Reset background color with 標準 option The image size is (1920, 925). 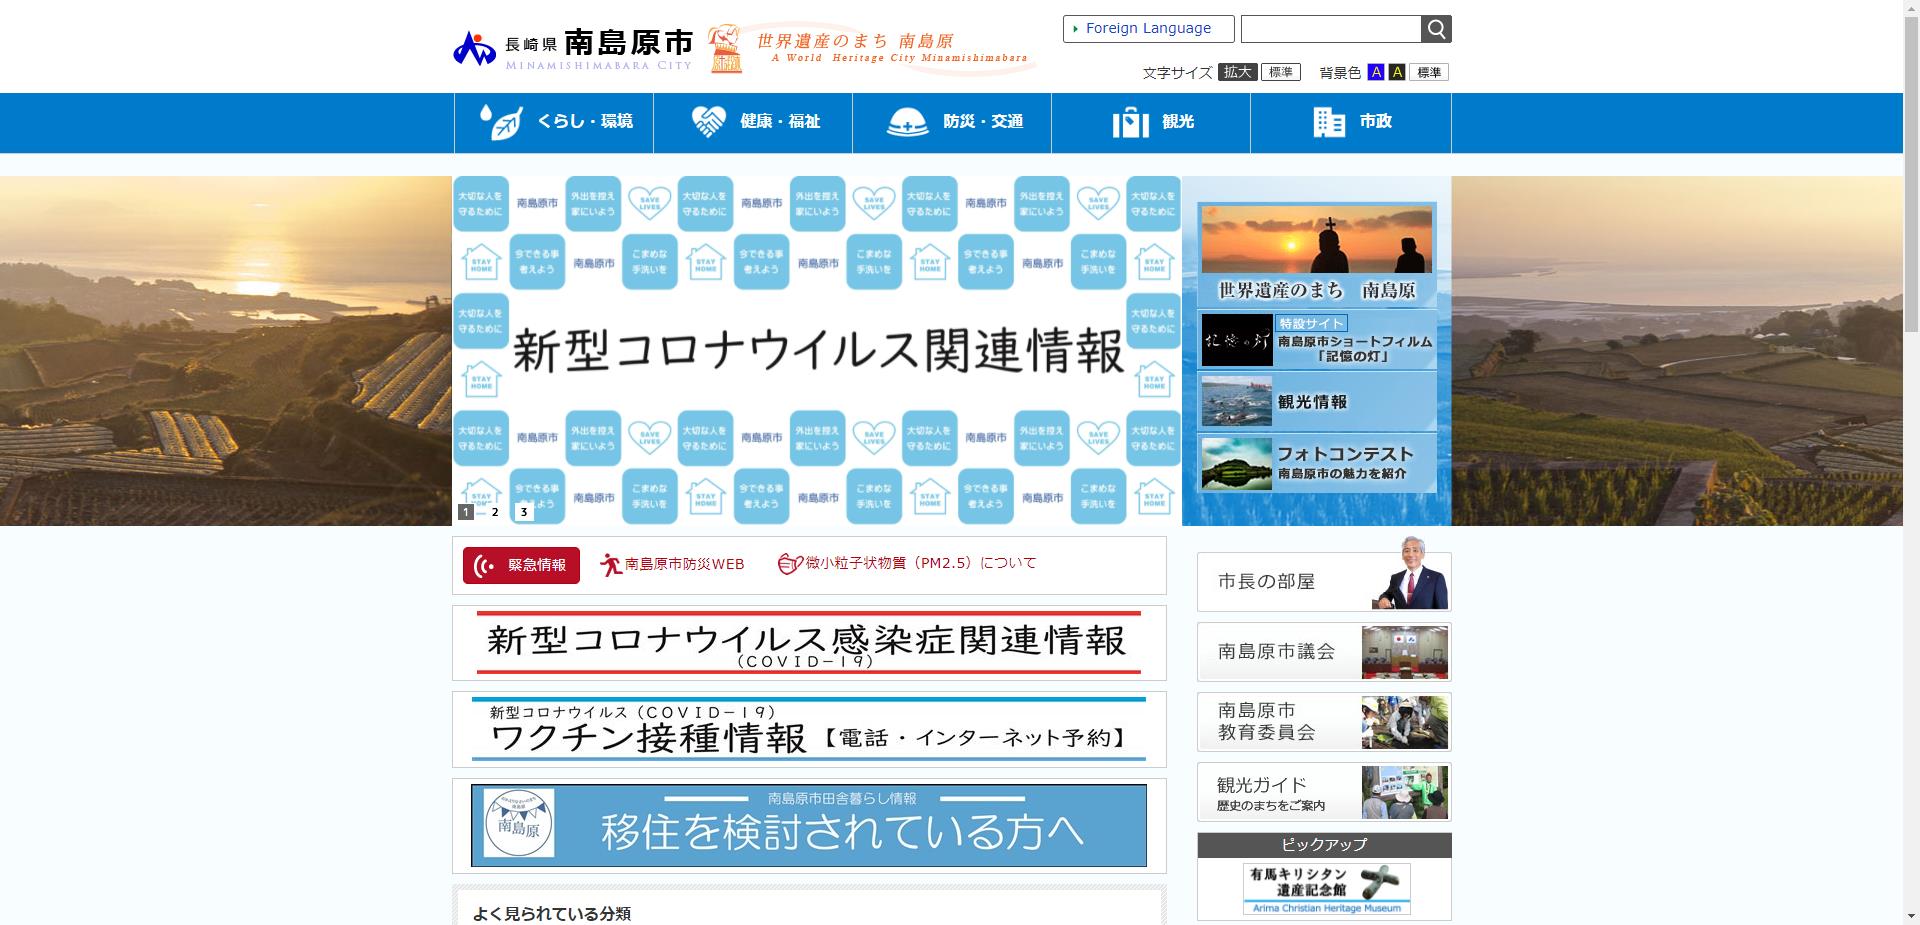[1429, 72]
